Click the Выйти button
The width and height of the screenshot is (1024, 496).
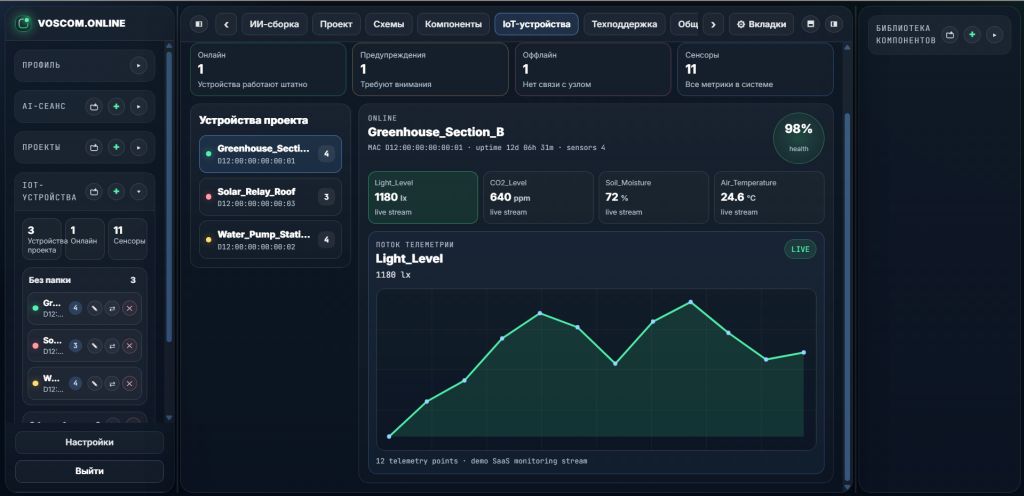coord(89,471)
